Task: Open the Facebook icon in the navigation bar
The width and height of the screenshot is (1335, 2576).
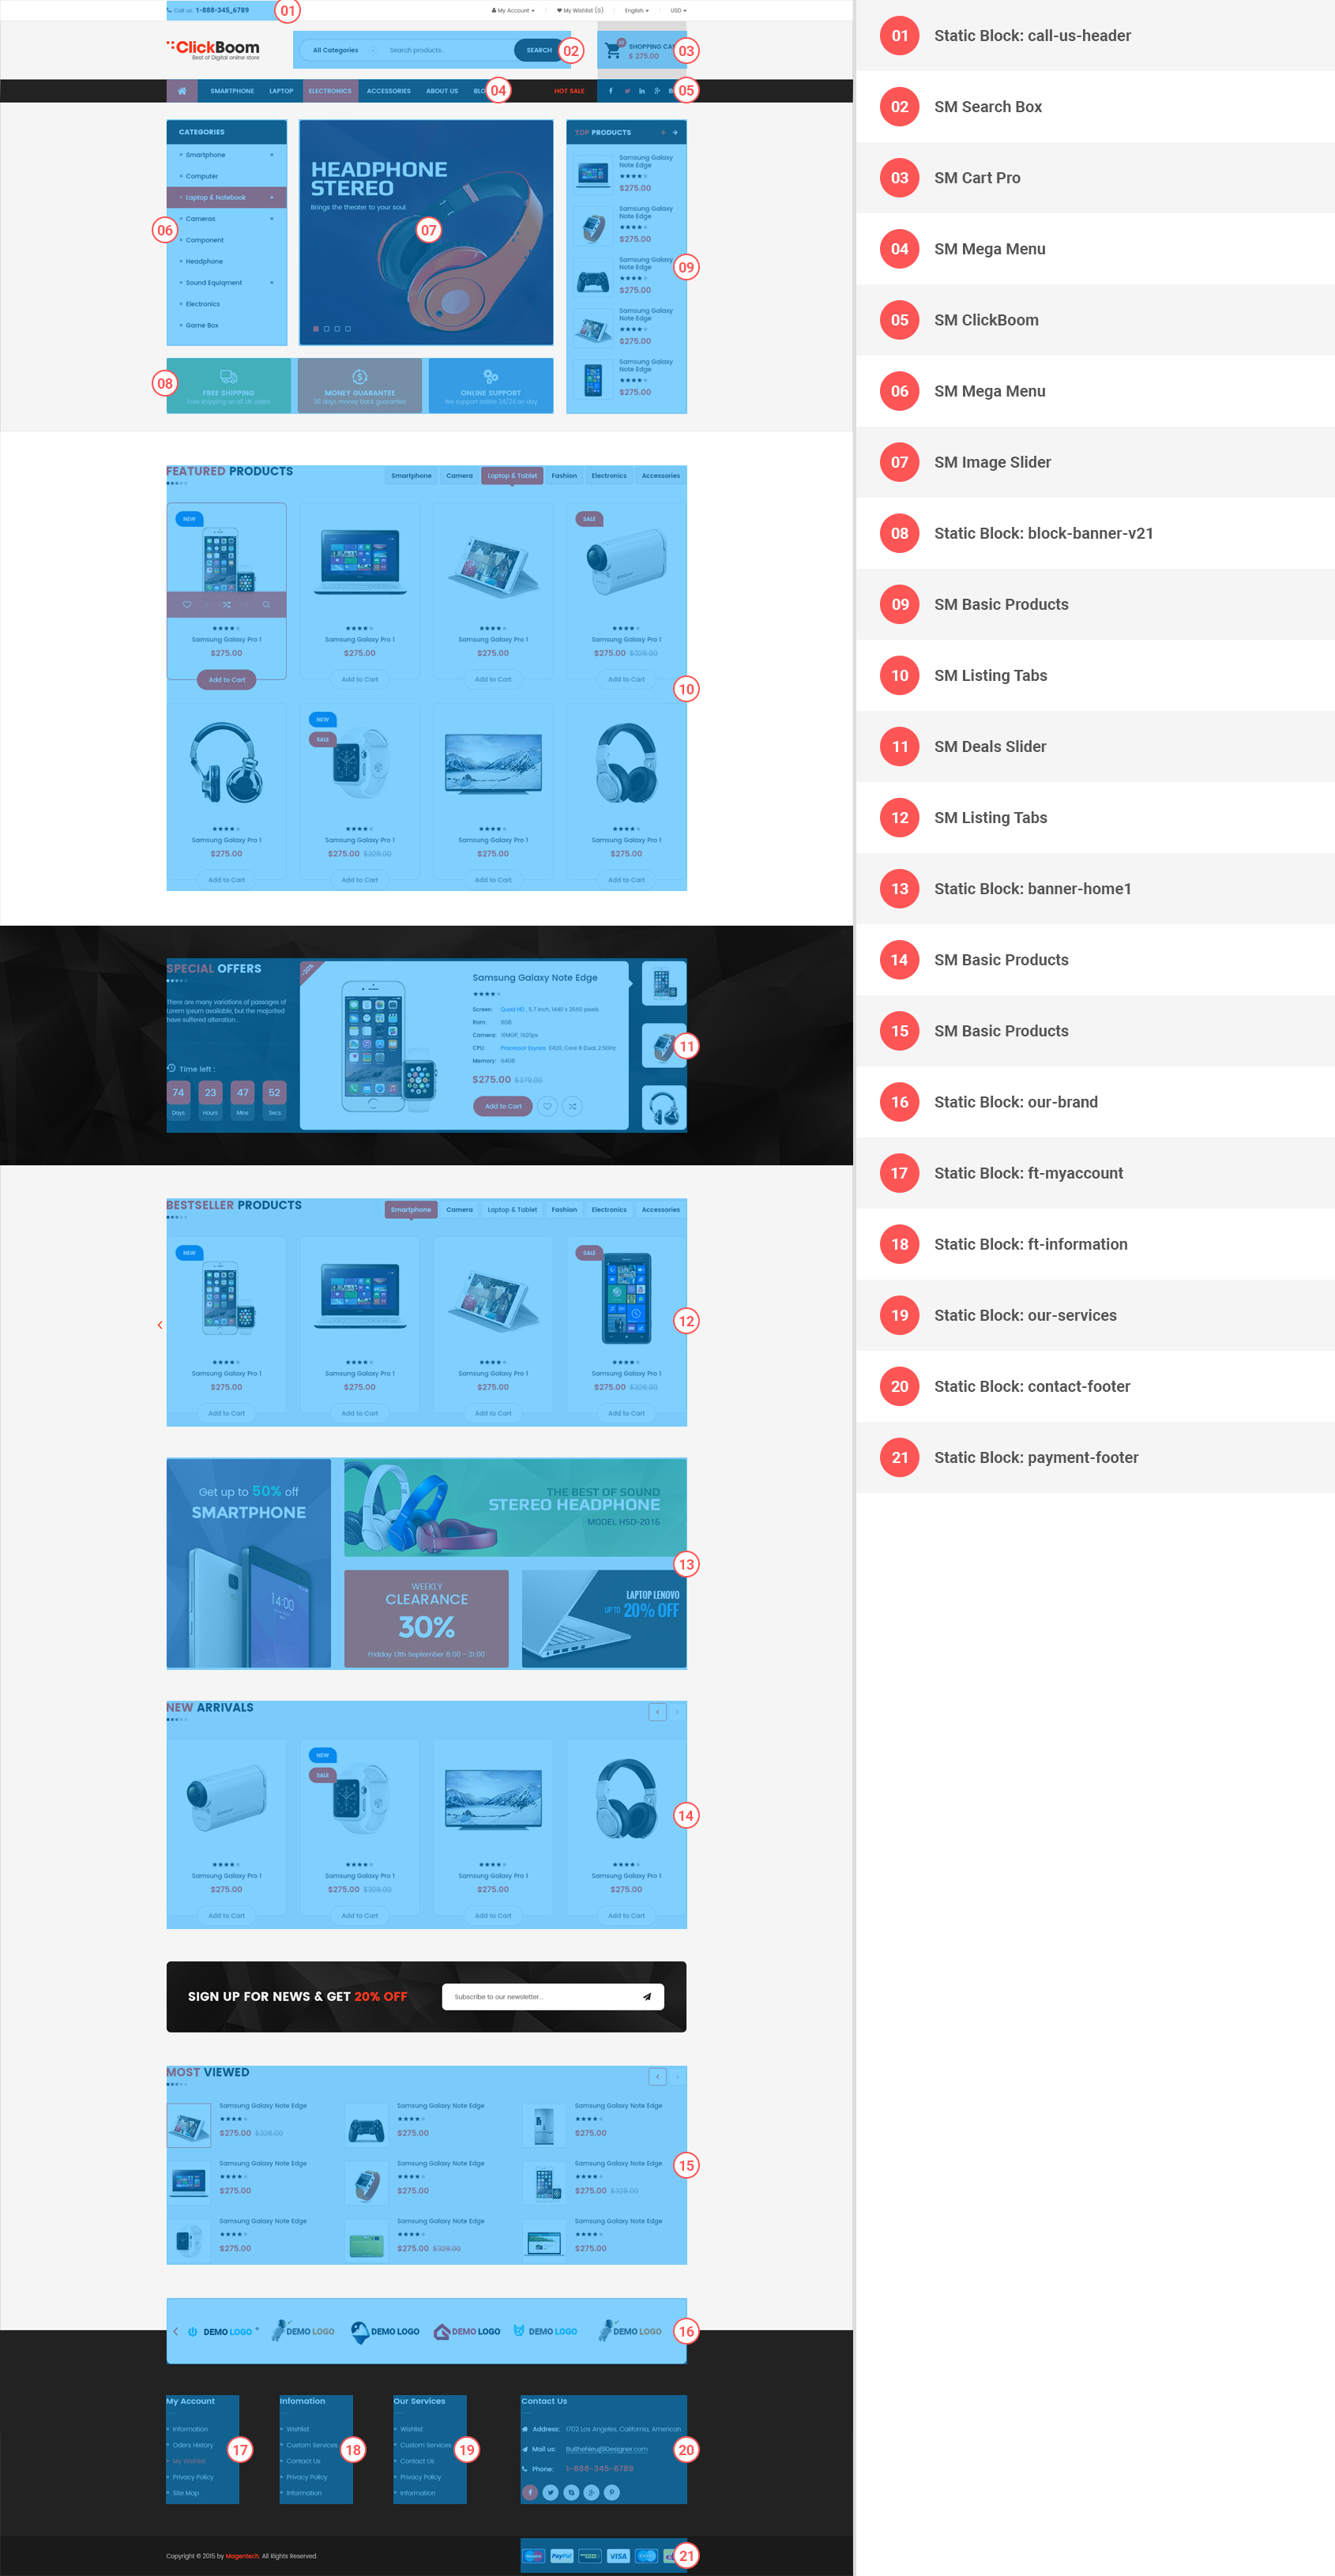Action: 612,91
